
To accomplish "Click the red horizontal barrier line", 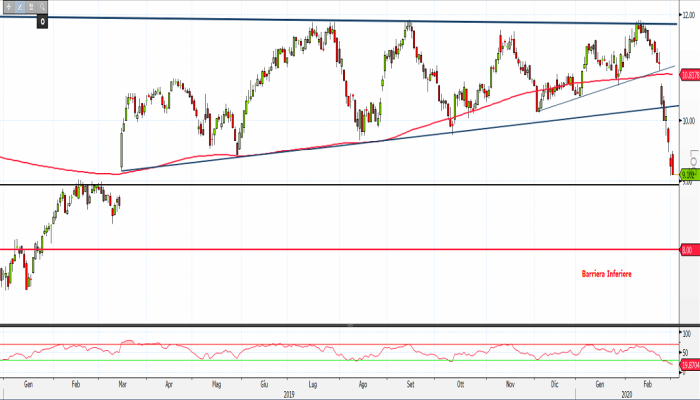I will click(x=300, y=249).
